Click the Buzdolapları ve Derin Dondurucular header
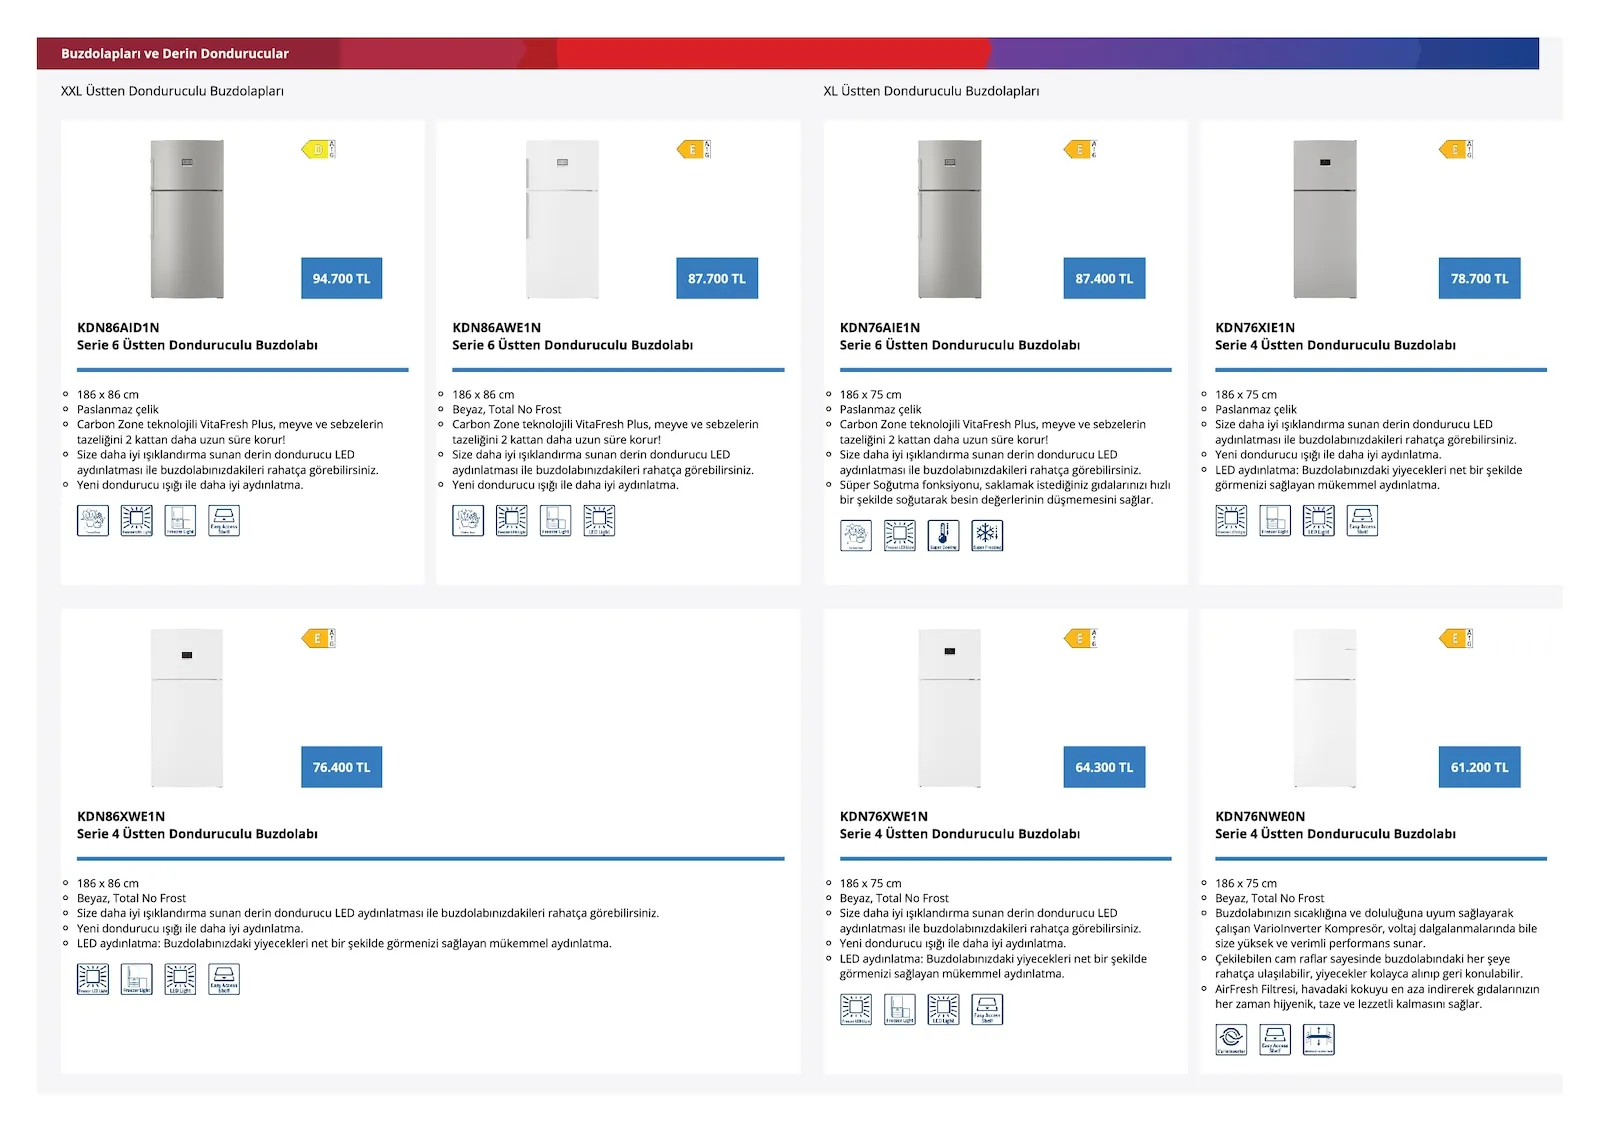This screenshot has height=1131, width=1600. (x=175, y=54)
